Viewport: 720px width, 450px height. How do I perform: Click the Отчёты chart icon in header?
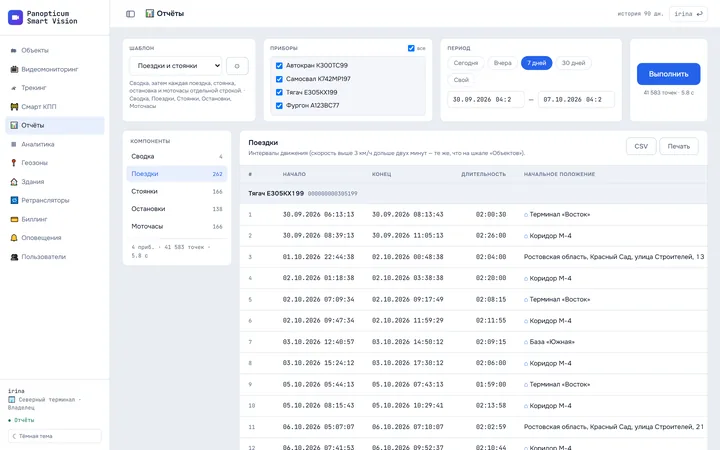coord(150,13)
